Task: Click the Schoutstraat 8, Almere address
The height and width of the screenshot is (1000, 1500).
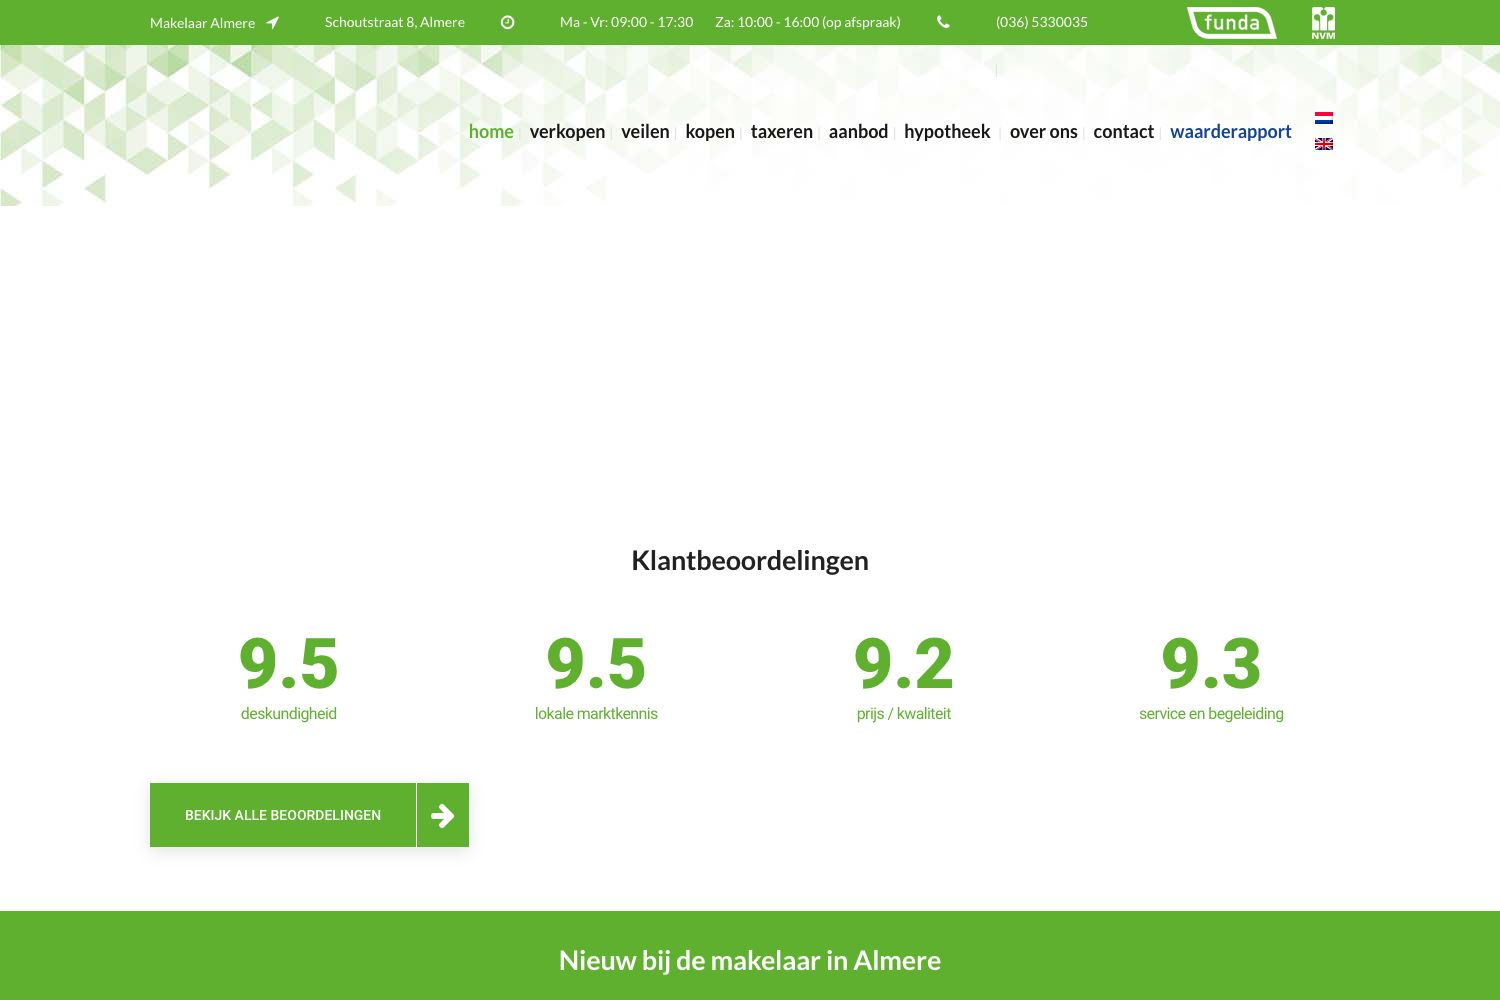Action: pos(395,22)
